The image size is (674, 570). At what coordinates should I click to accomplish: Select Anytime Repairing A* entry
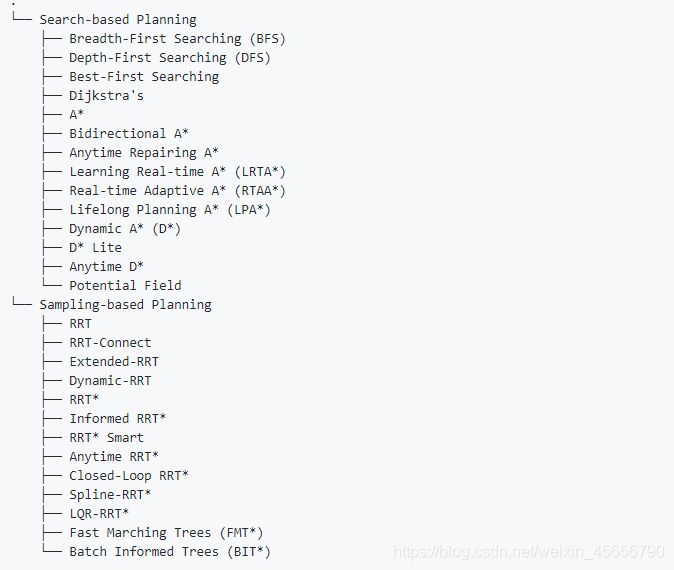click(x=144, y=153)
